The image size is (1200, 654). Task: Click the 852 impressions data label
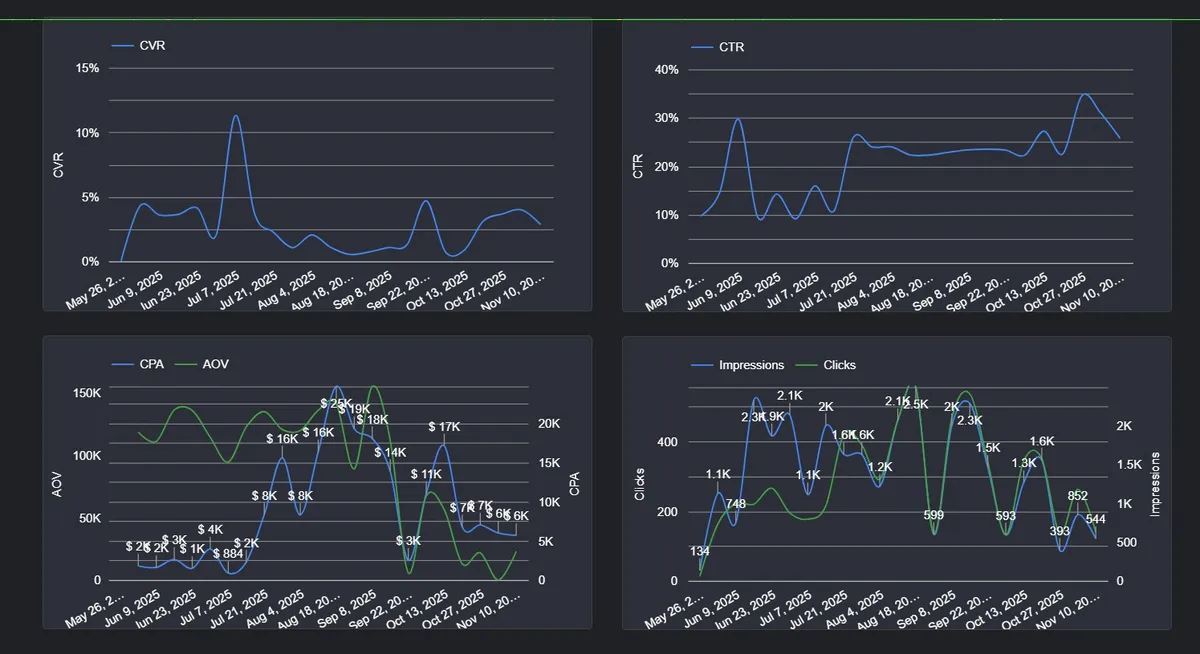[1078, 496]
